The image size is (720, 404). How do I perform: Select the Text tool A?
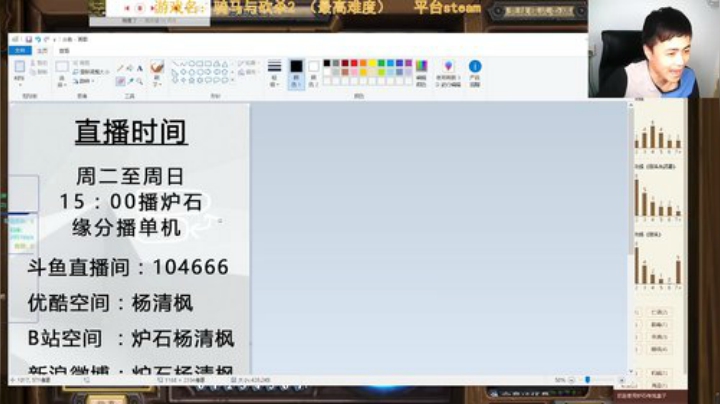point(140,68)
